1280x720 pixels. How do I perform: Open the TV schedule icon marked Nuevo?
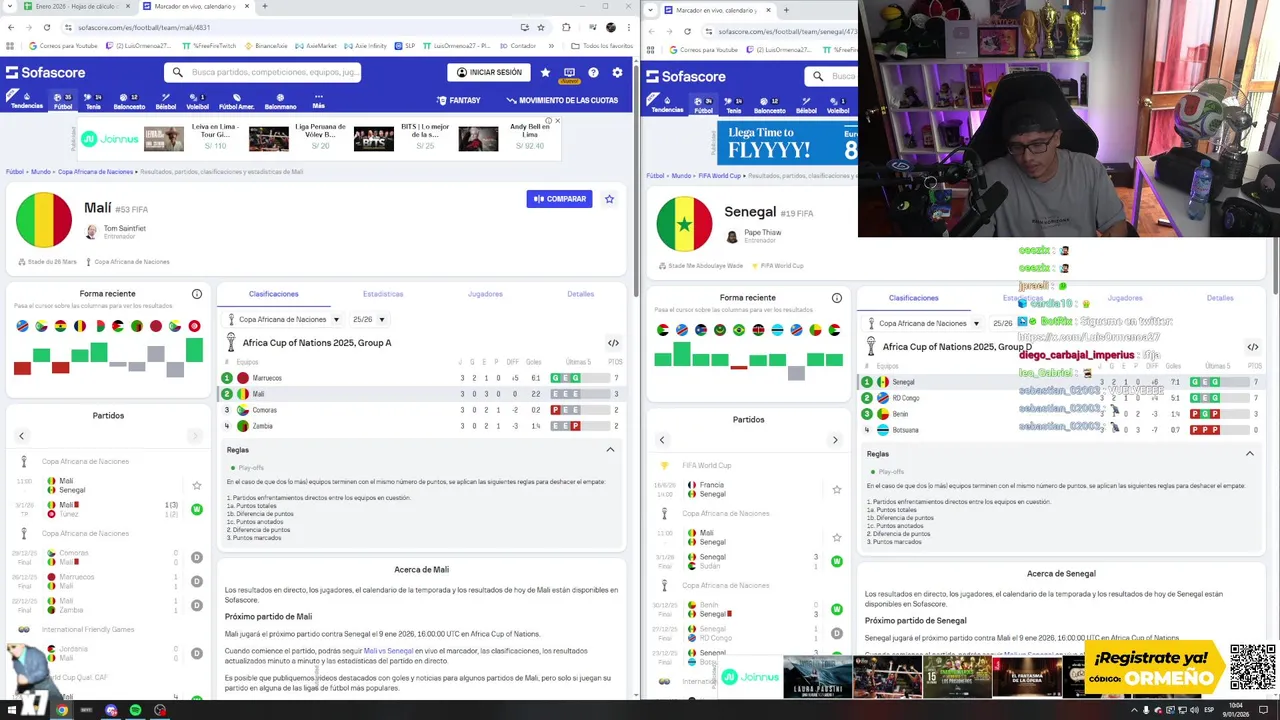[x=569, y=73]
